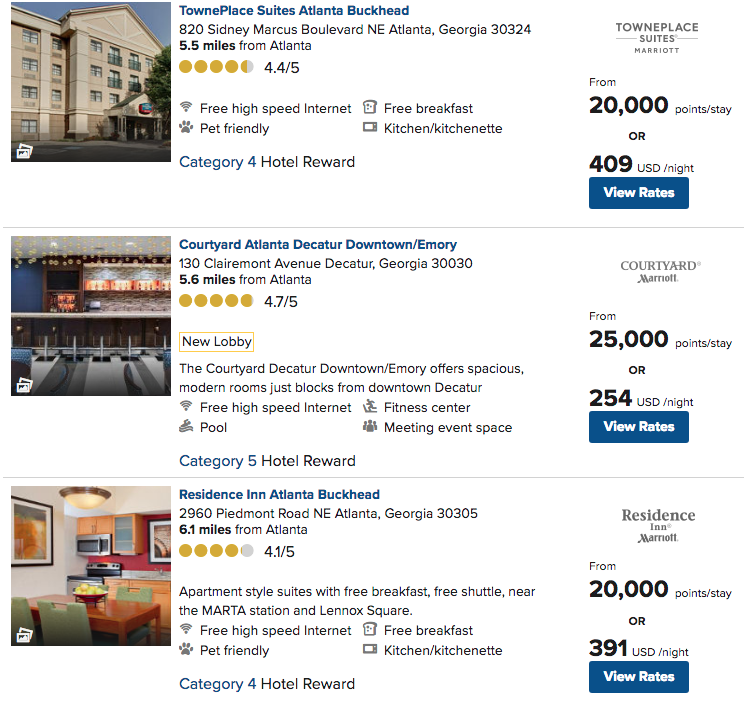Open Residence Inn Atlanta Buckhead hotel link
This screenshot has height=703, width=750.
(x=279, y=495)
